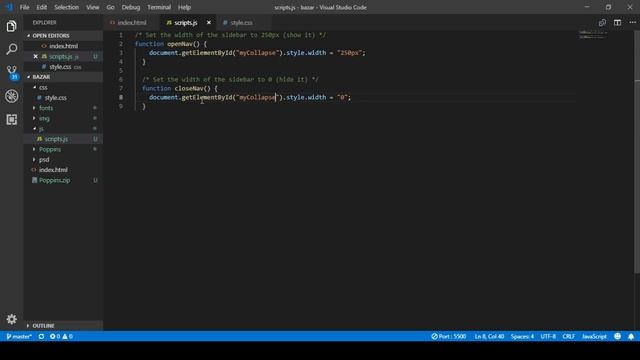640x360 pixels.
Task: Click the code minimap preview
Action: click(x=593, y=34)
